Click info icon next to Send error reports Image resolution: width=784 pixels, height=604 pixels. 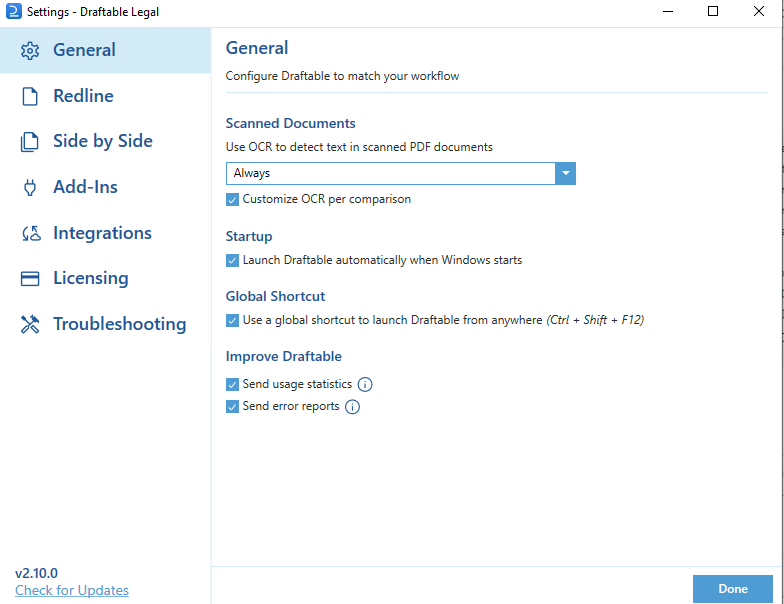coord(352,407)
